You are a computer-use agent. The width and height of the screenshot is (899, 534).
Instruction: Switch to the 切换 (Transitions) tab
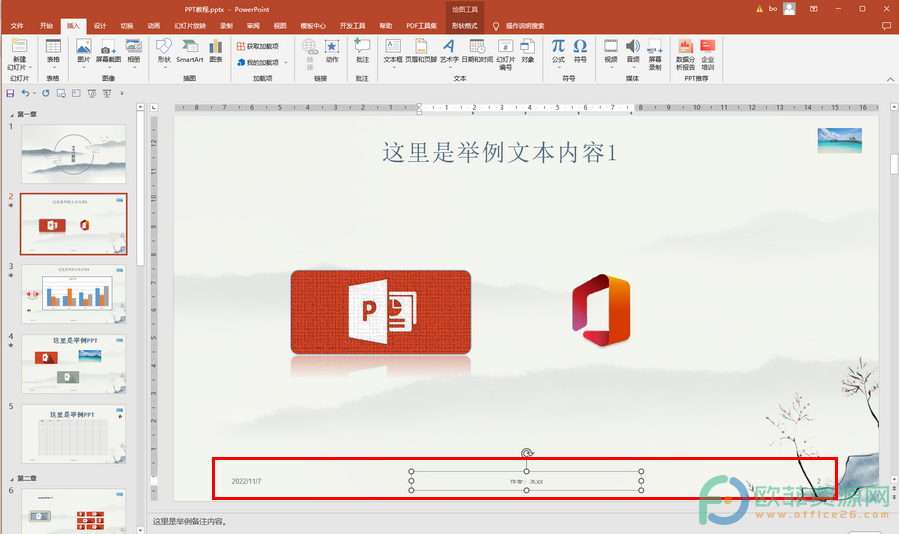(x=127, y=26)
